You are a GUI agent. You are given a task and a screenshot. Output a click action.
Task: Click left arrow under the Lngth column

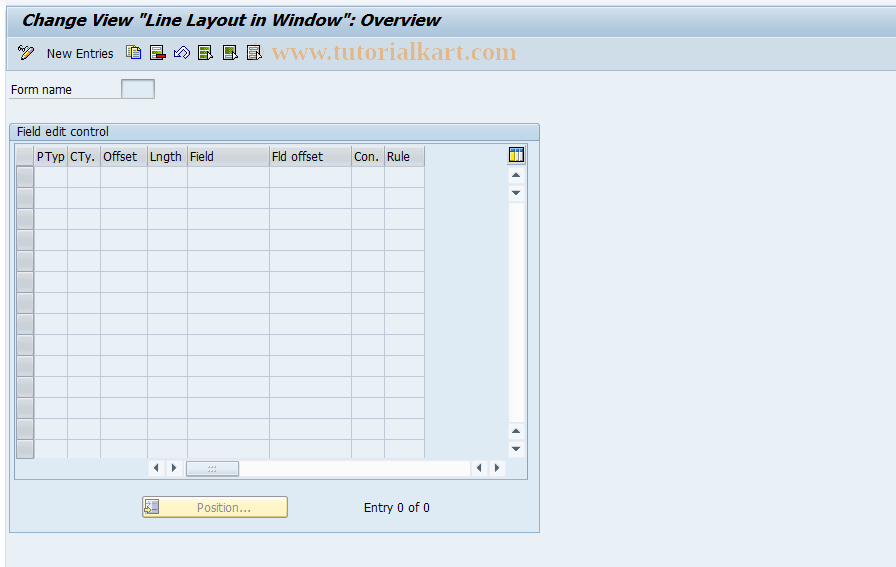(x=156, y=468)
